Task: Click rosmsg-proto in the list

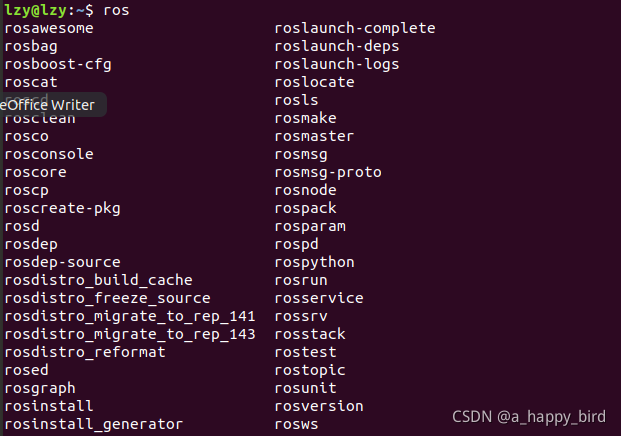Action: [328, 172]
